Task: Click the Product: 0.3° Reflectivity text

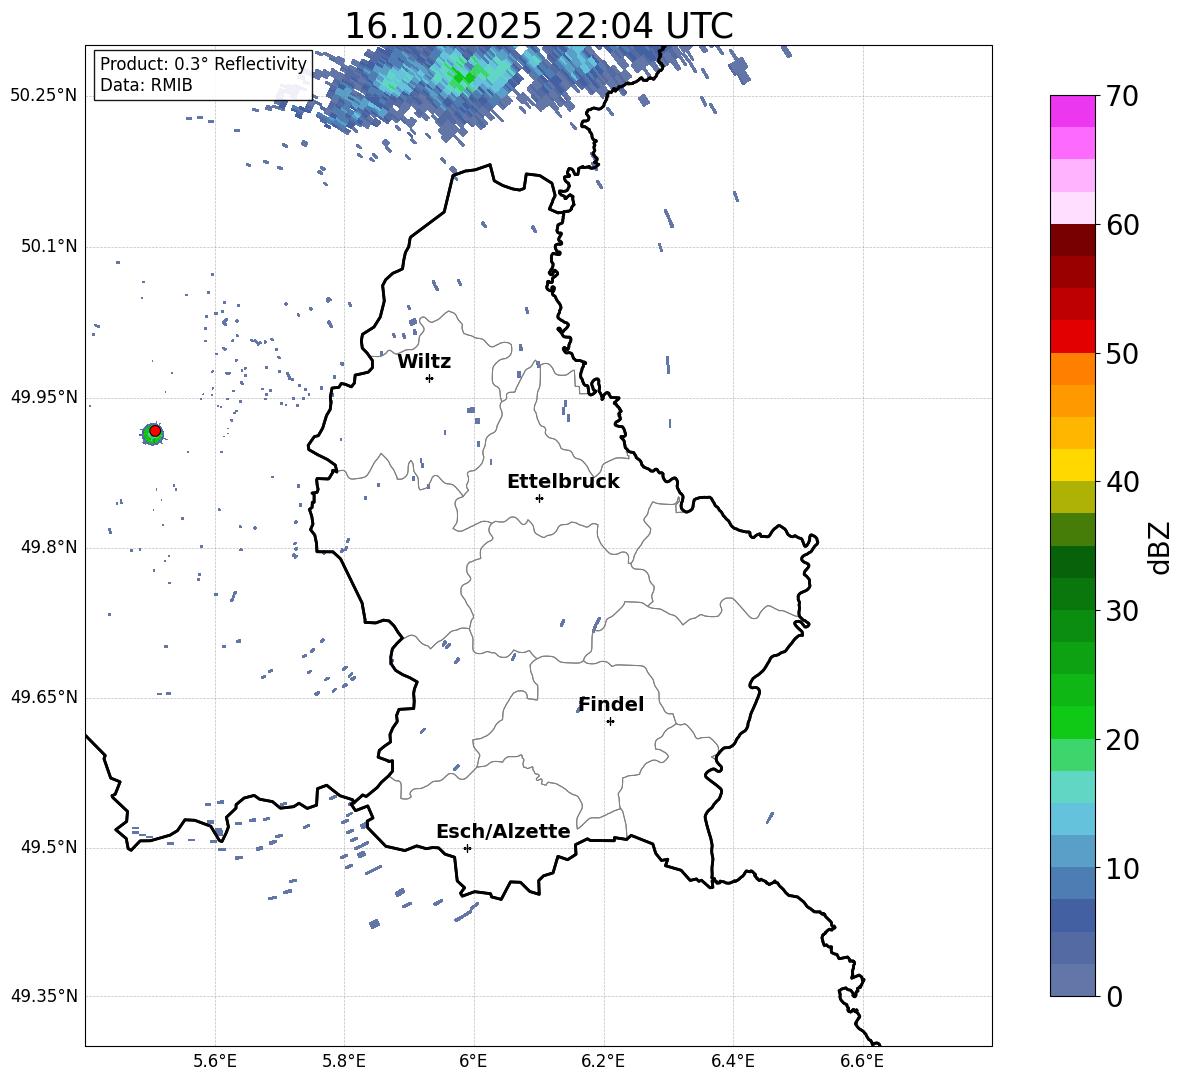Action: 203,64
